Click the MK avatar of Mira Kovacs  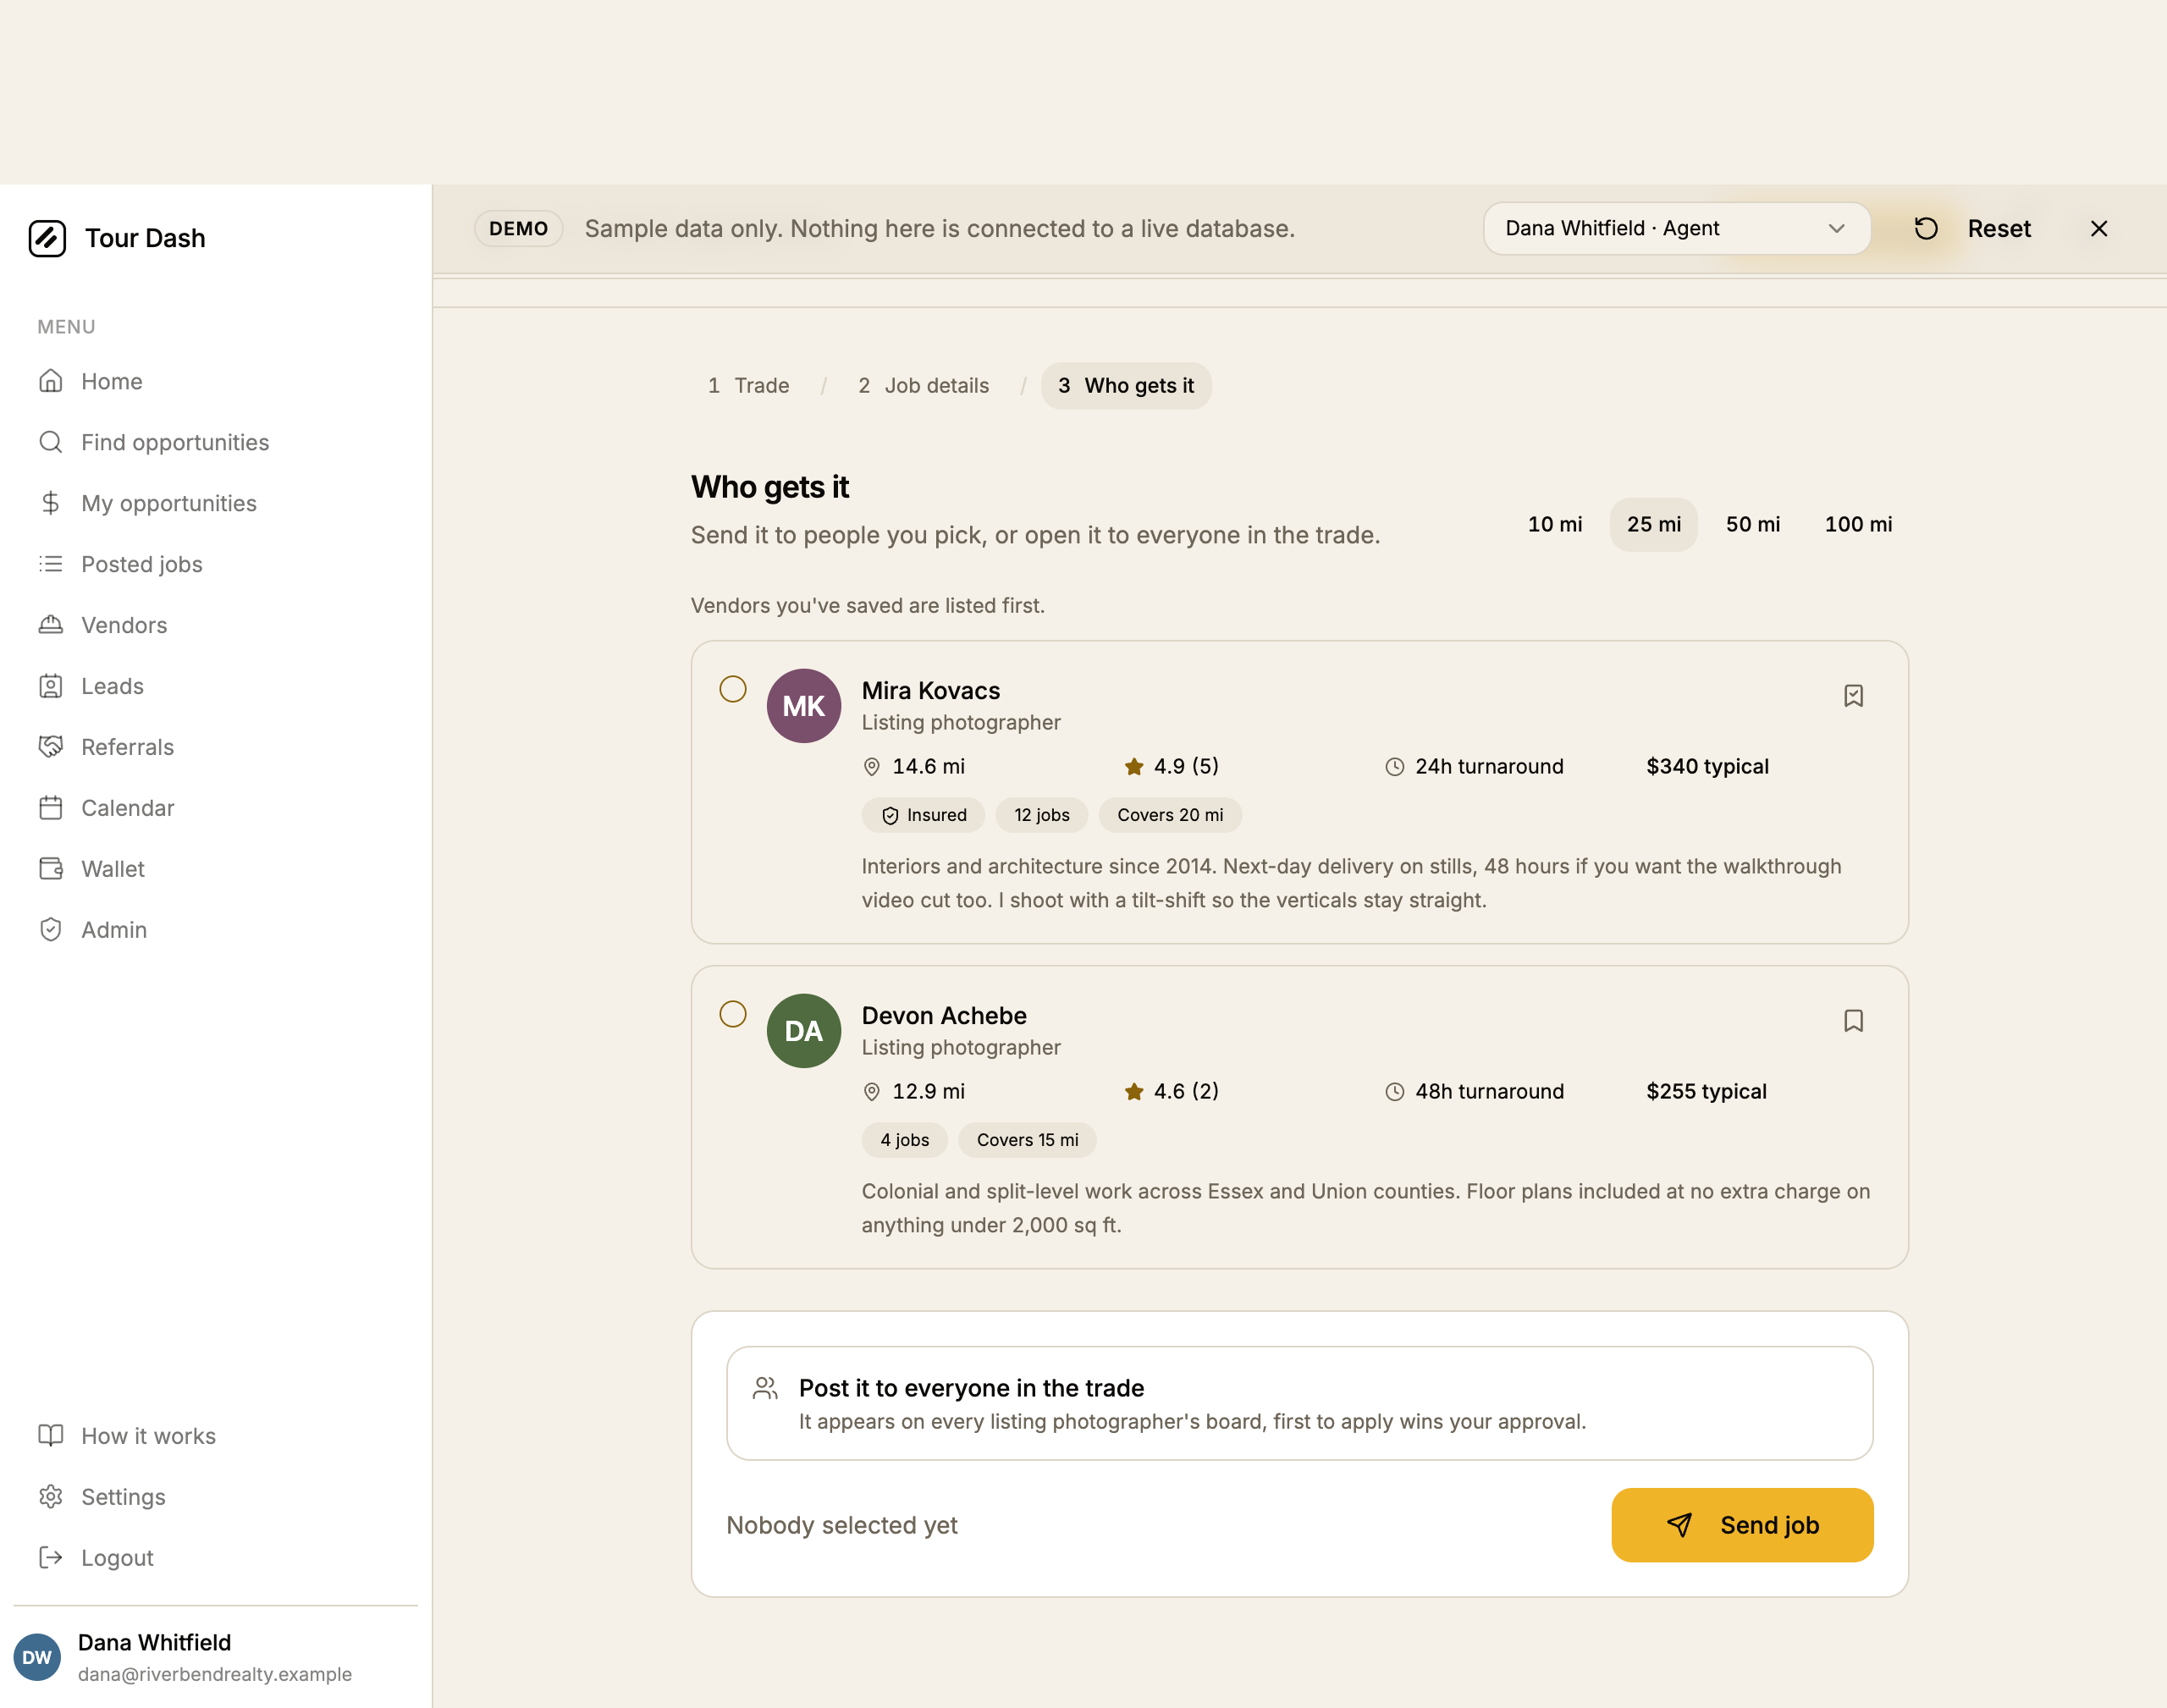pyautogui.click(x=804, y=706)
